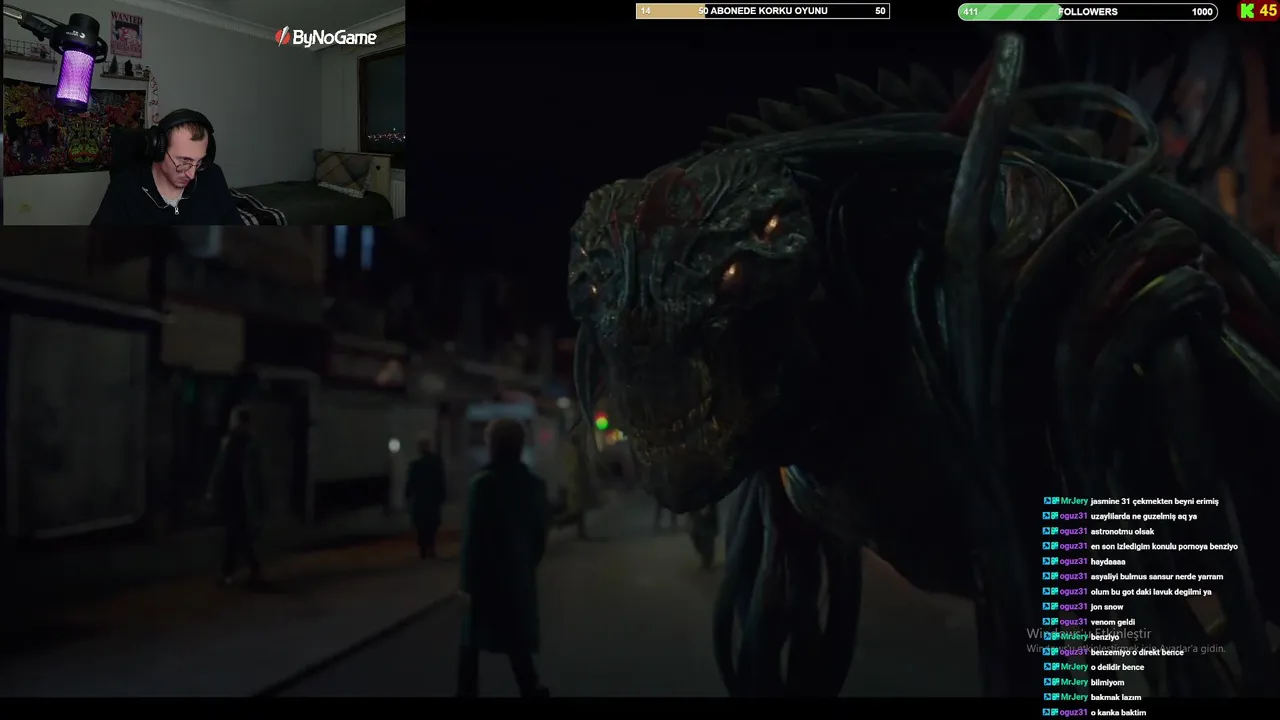Click the FOLLOWERS goal progress bar
The image size is (1280, 720).
click(x=1087, y=11)
